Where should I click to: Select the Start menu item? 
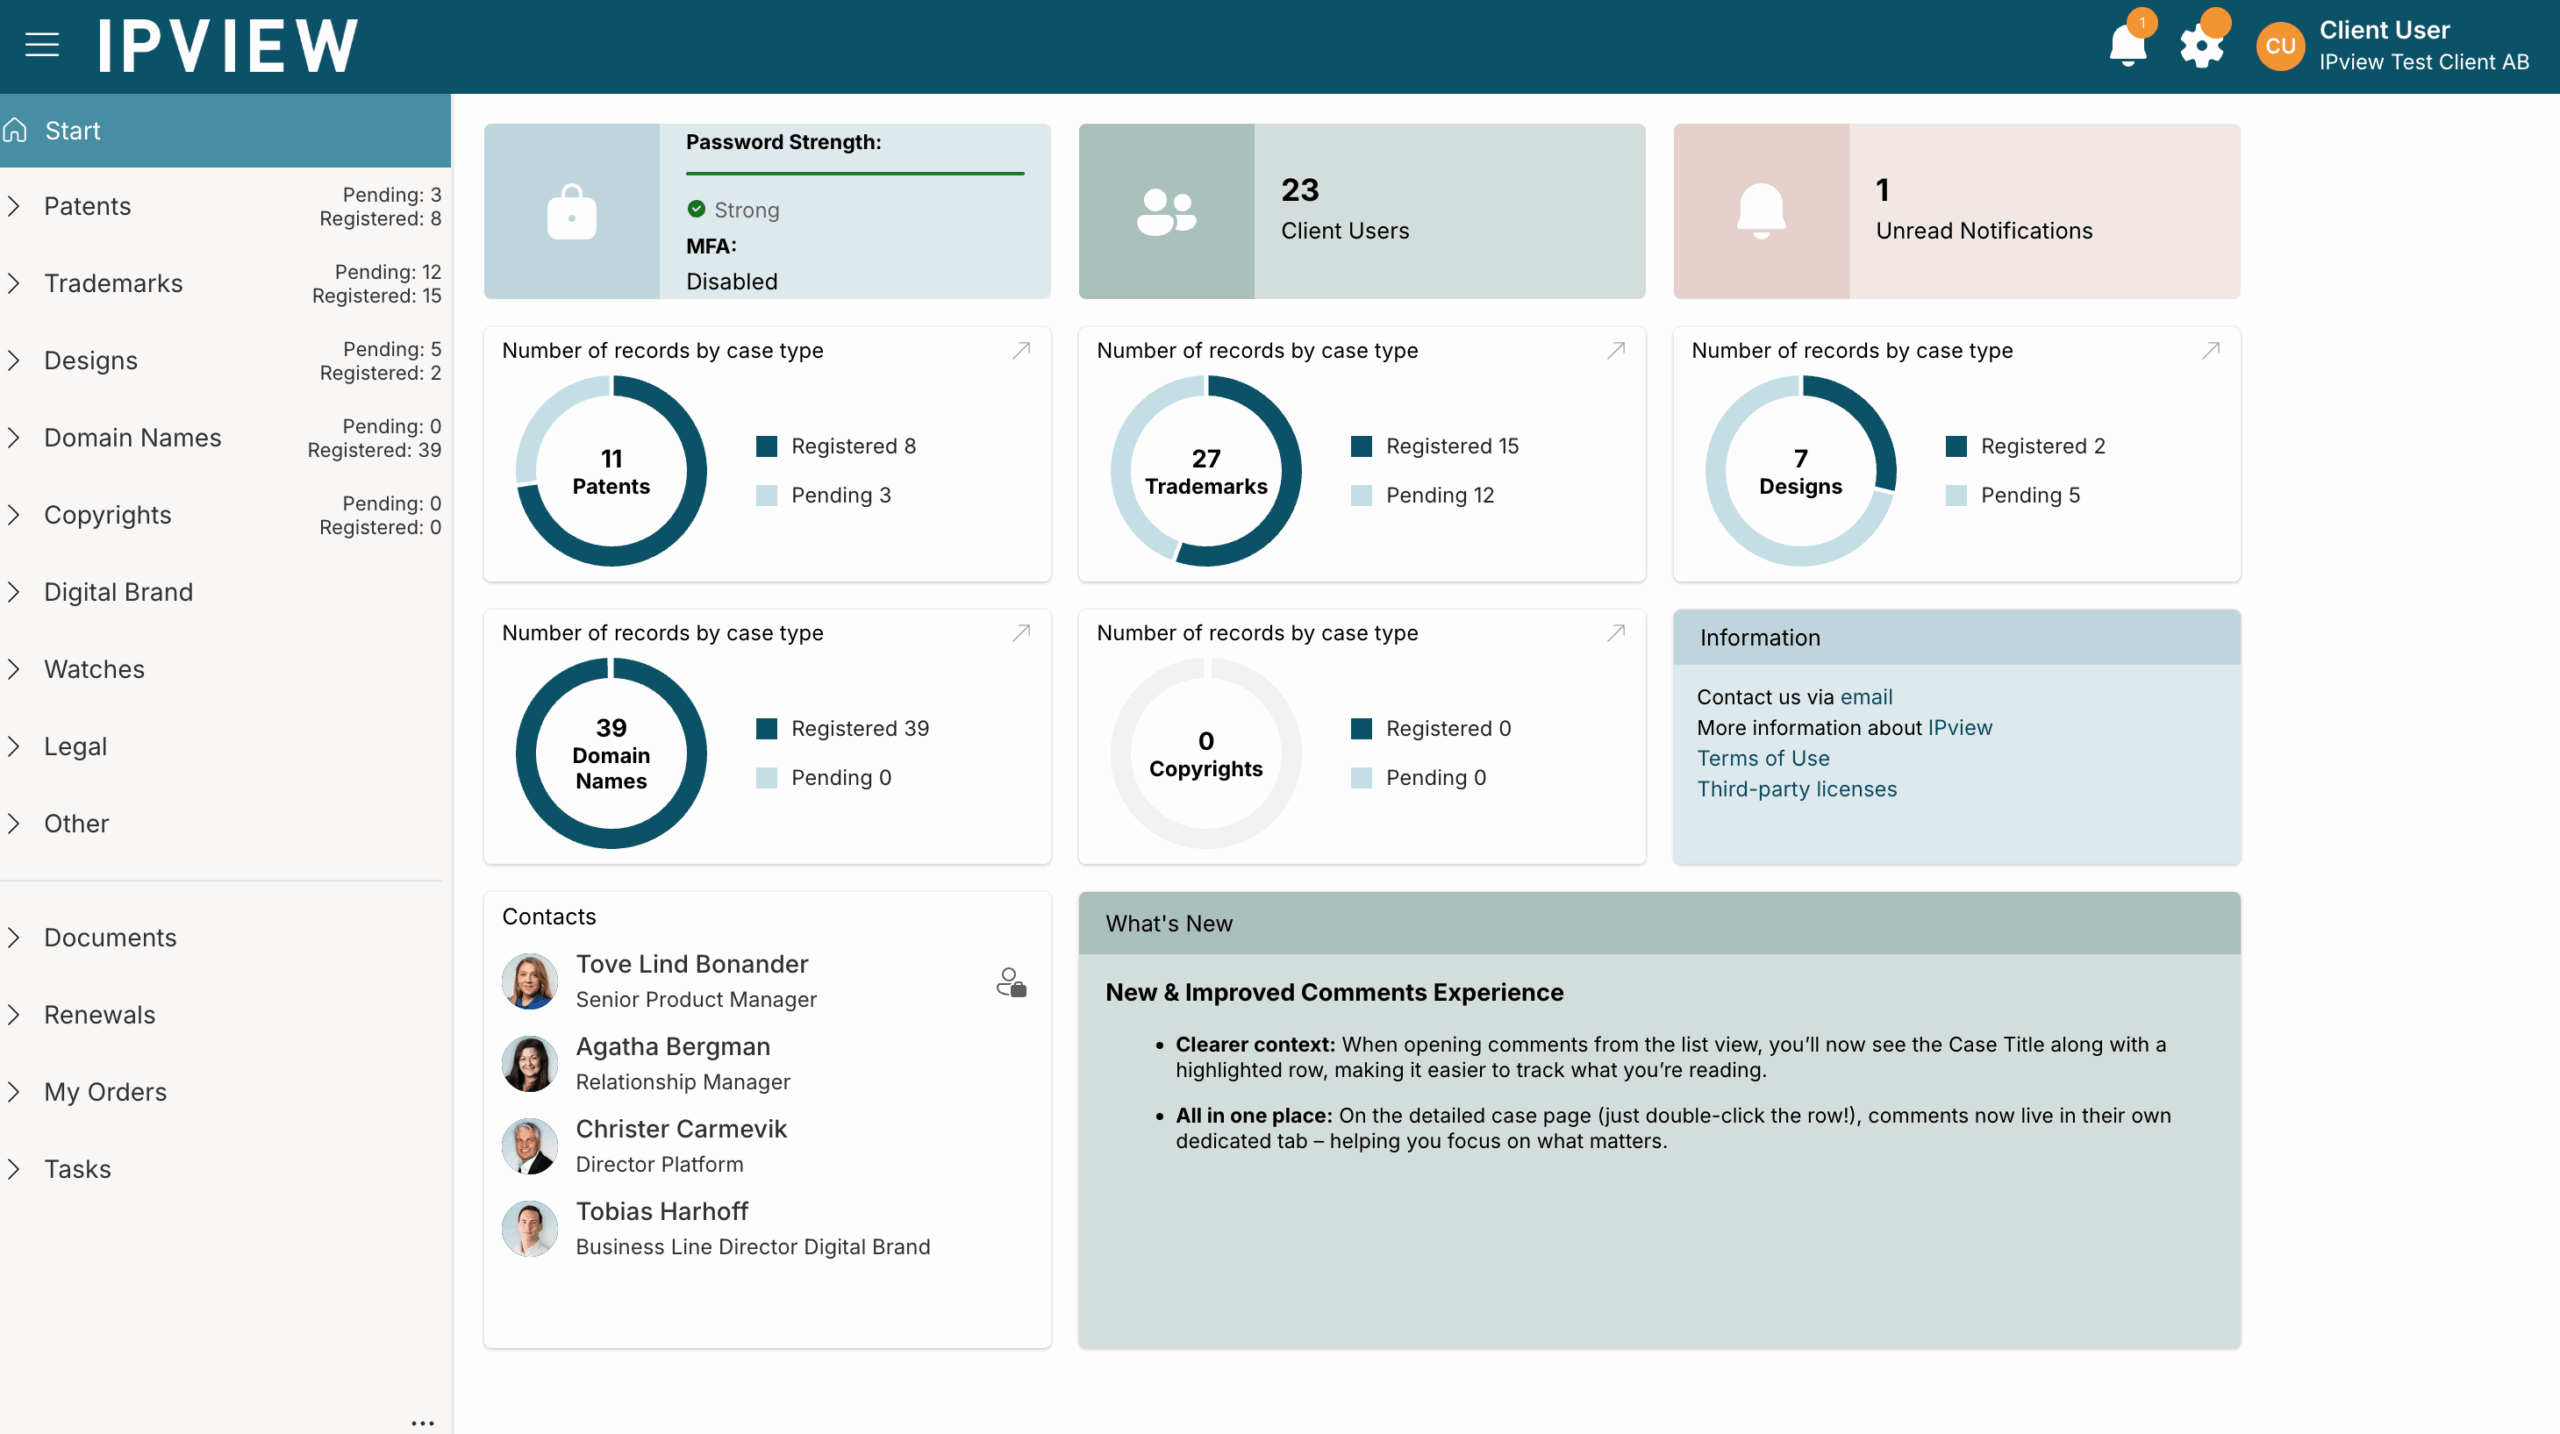pyautogui.click(x=72, y=131)
